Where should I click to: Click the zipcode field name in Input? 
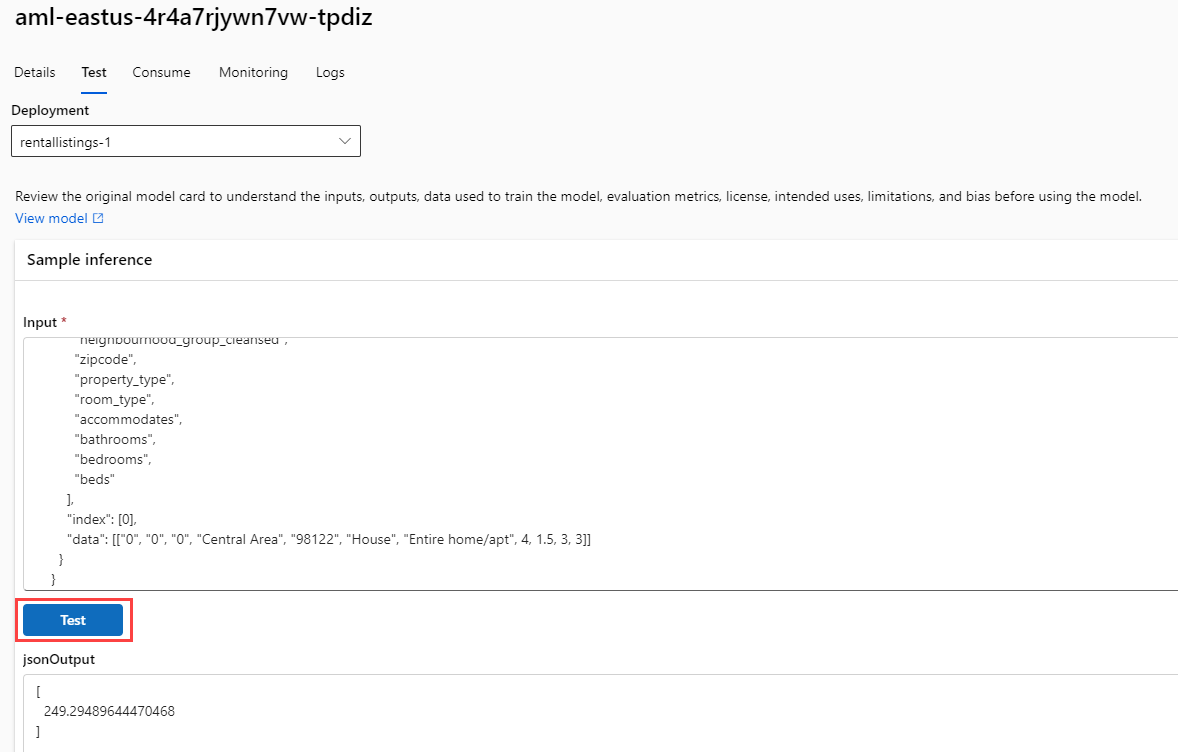click(103, 359)
